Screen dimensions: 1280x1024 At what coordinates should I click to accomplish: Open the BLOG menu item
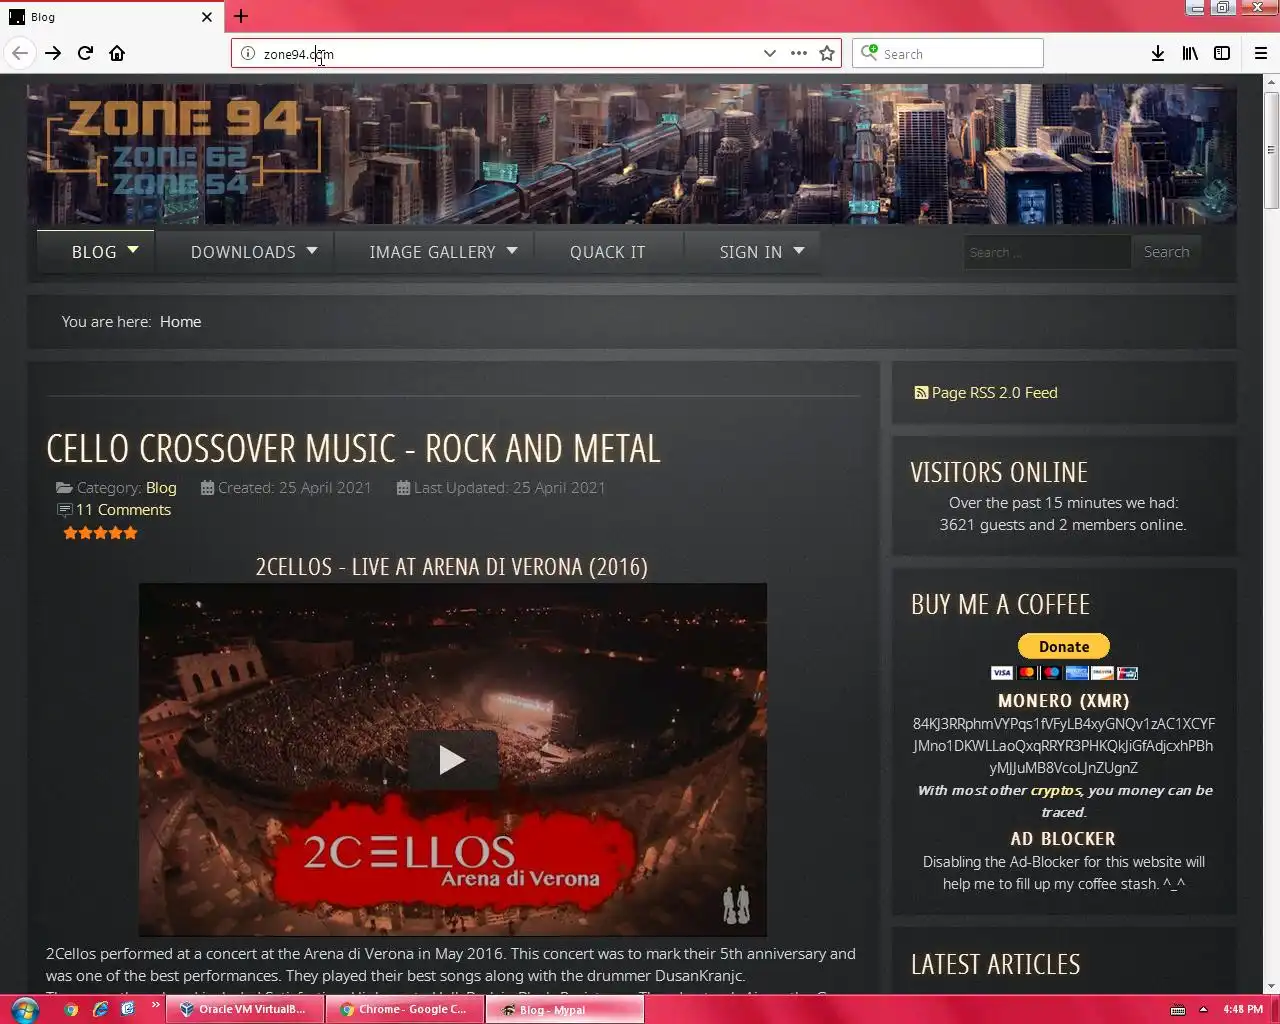(x=94, y=252)
